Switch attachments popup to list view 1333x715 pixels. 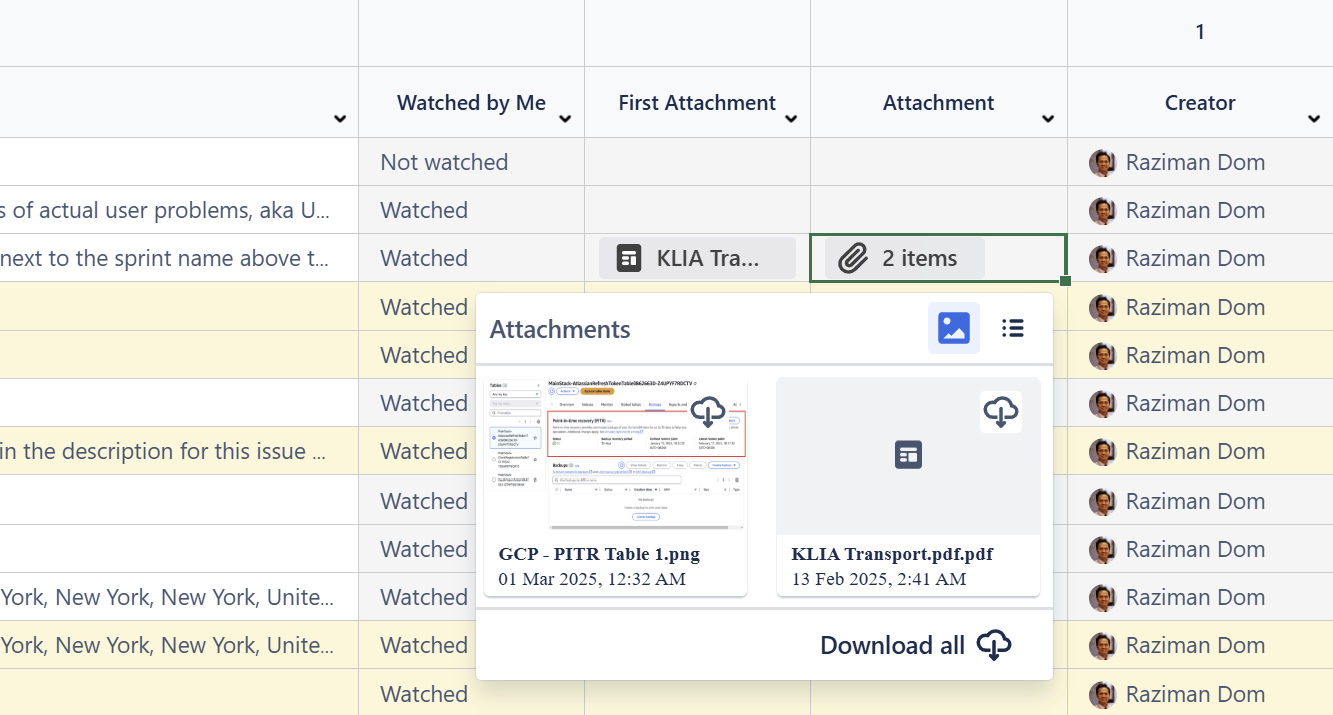click(x=1013, y=328)
